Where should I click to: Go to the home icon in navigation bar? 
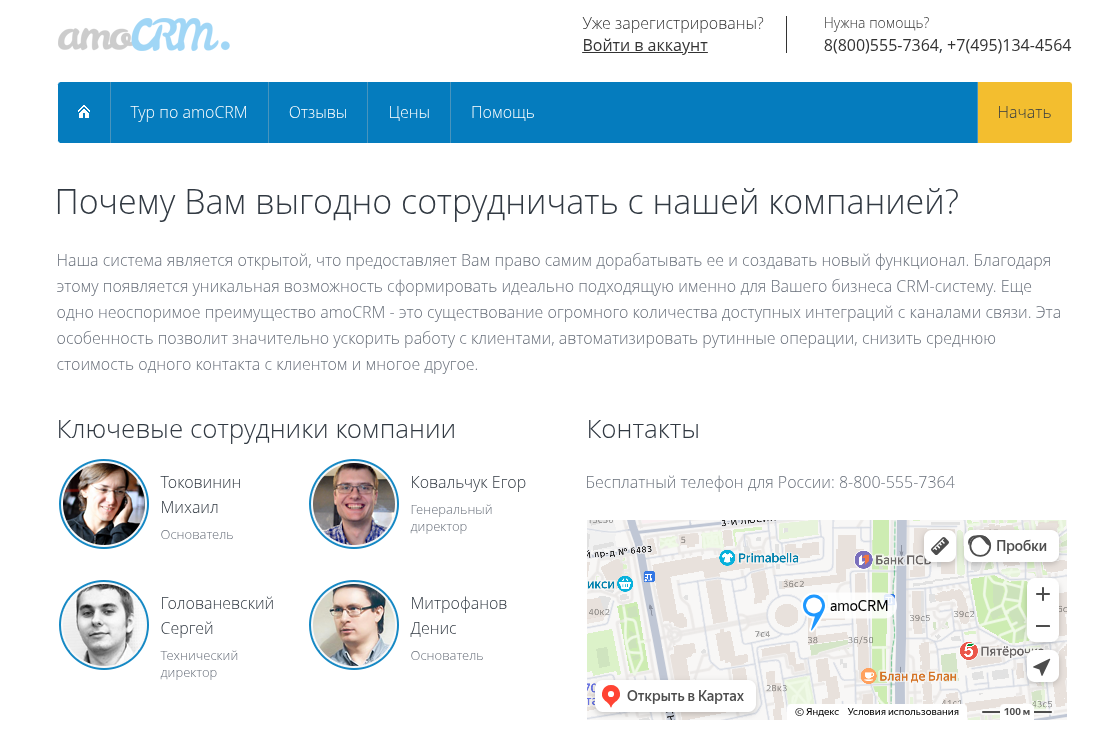(x=84, y=112)
